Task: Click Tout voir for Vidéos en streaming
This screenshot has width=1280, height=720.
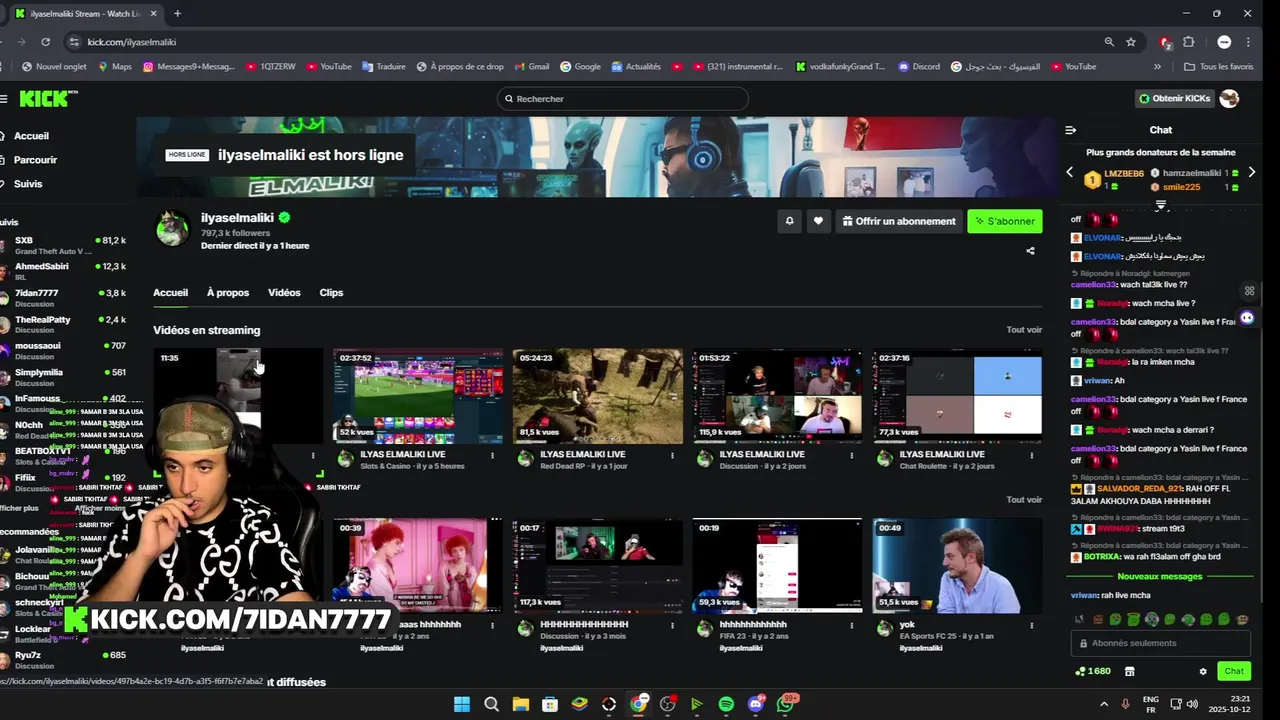Action: [1024, 330]
